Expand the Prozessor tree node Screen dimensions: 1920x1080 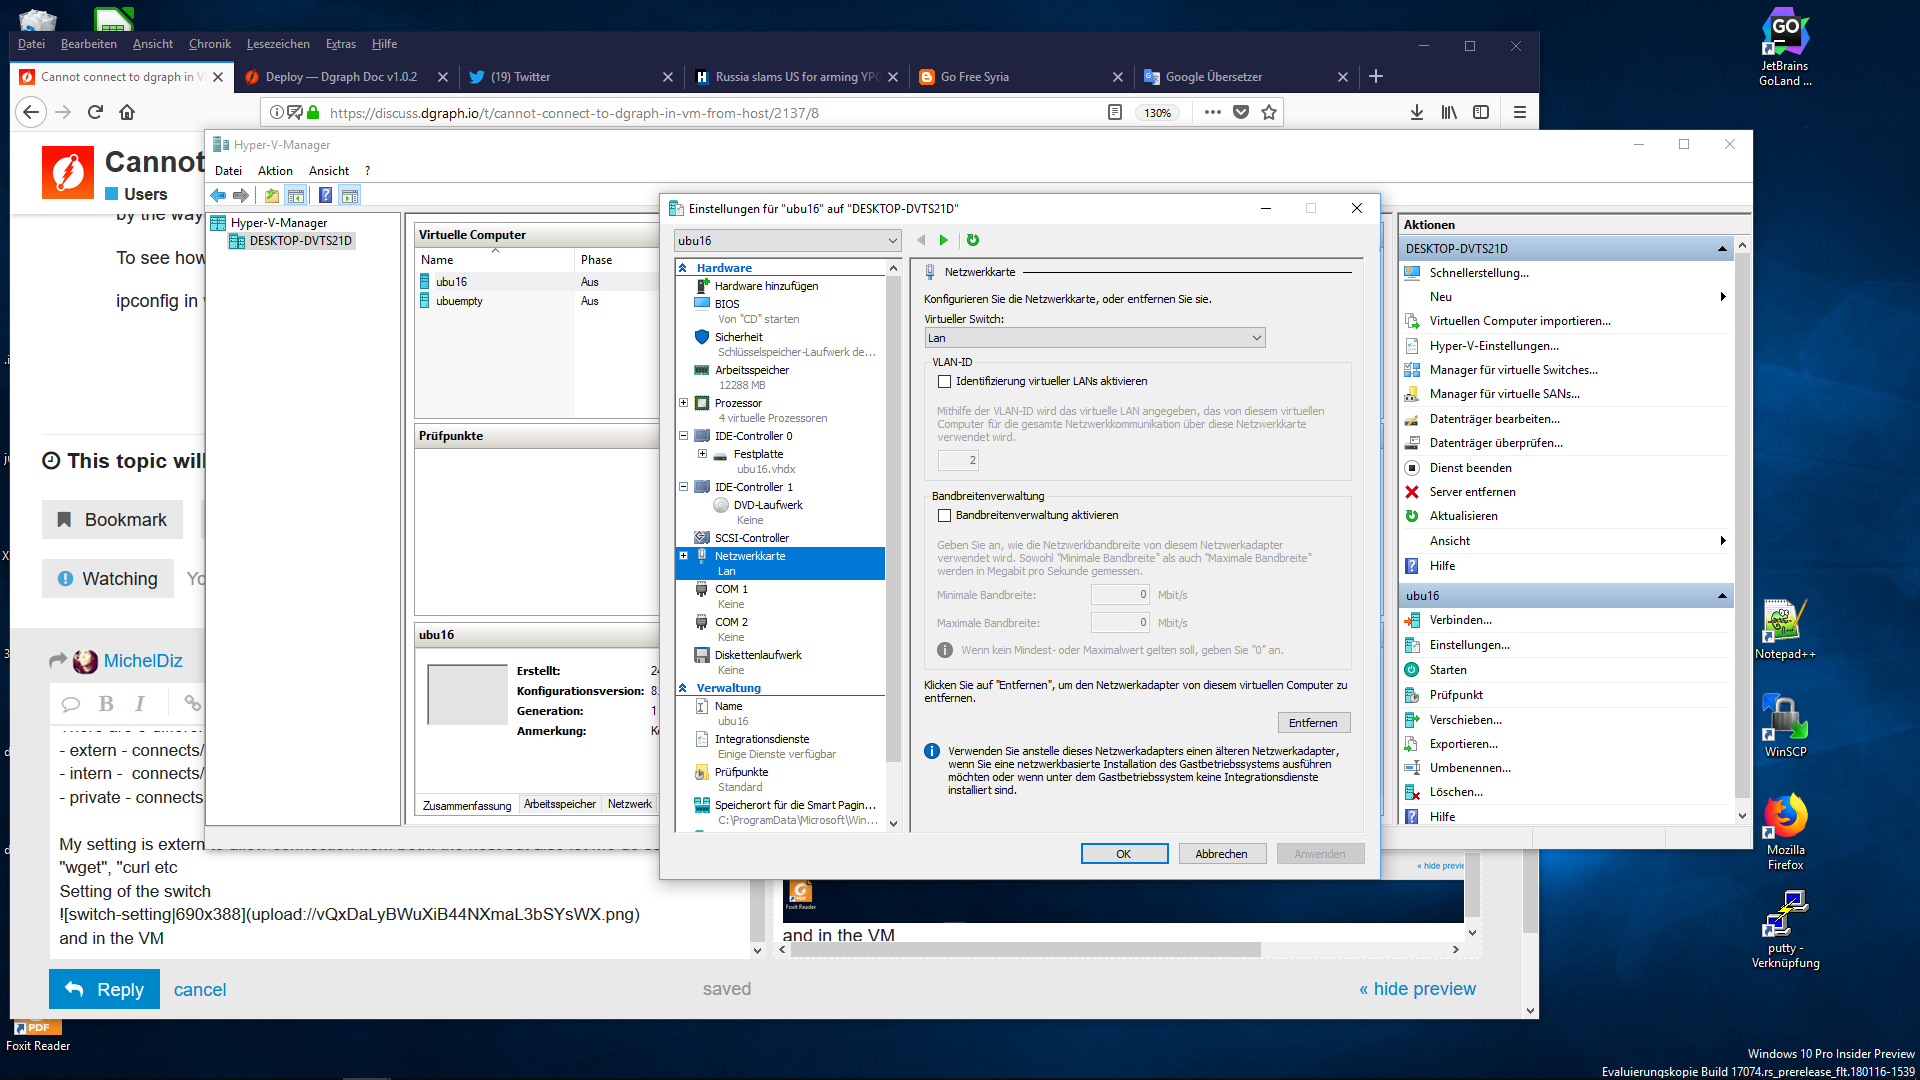click(684, 403)
